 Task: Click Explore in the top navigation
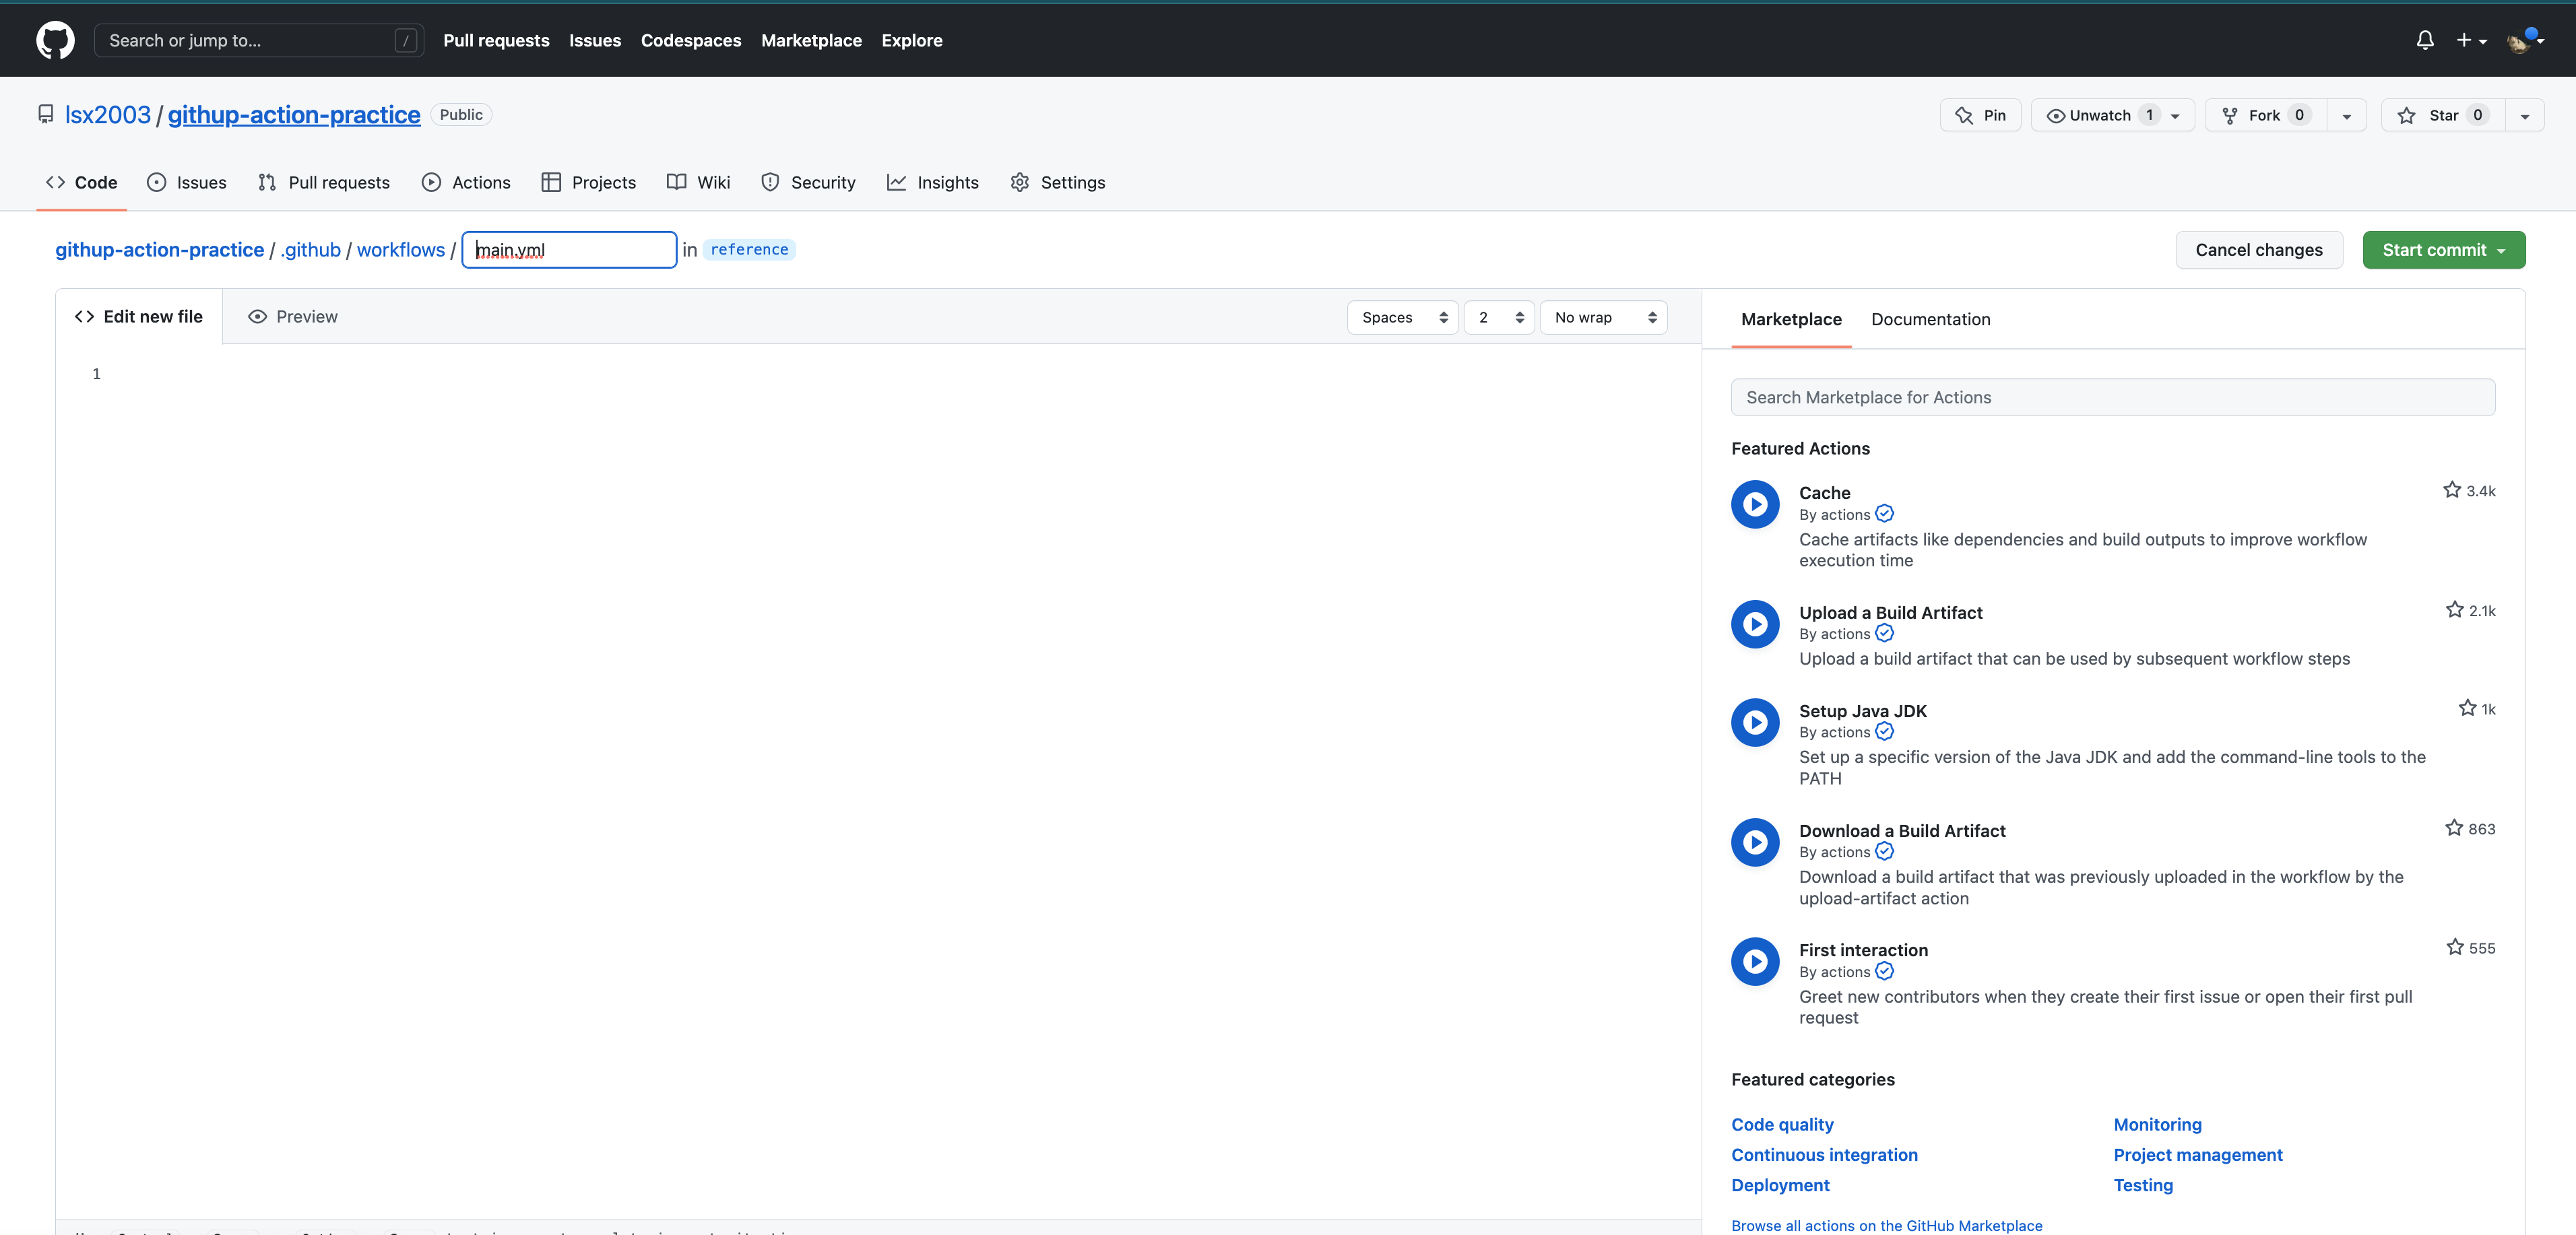[911, 40]
